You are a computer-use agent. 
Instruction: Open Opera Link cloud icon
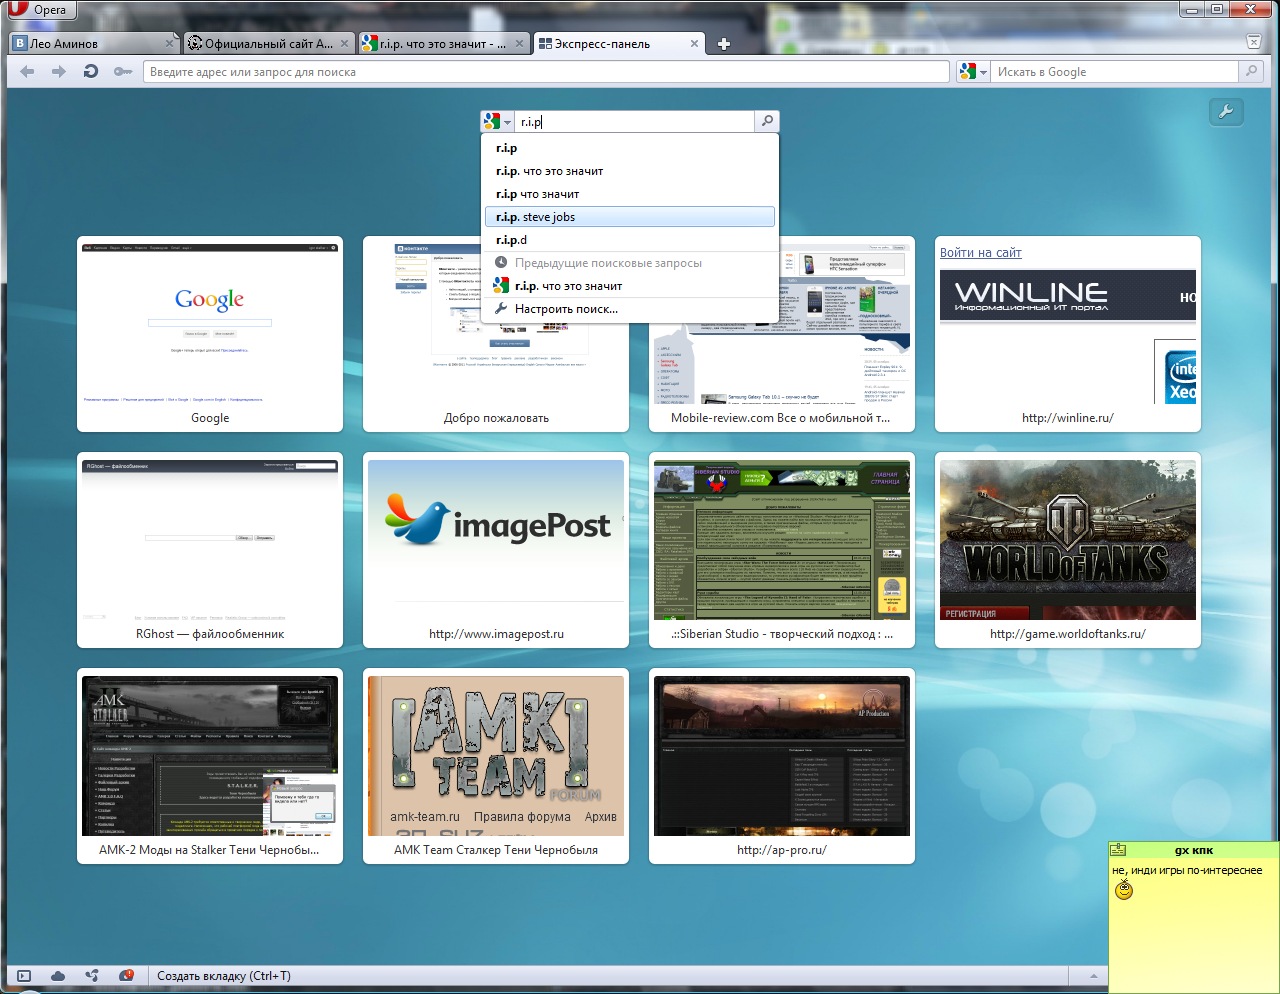click(x=58, y=976)
